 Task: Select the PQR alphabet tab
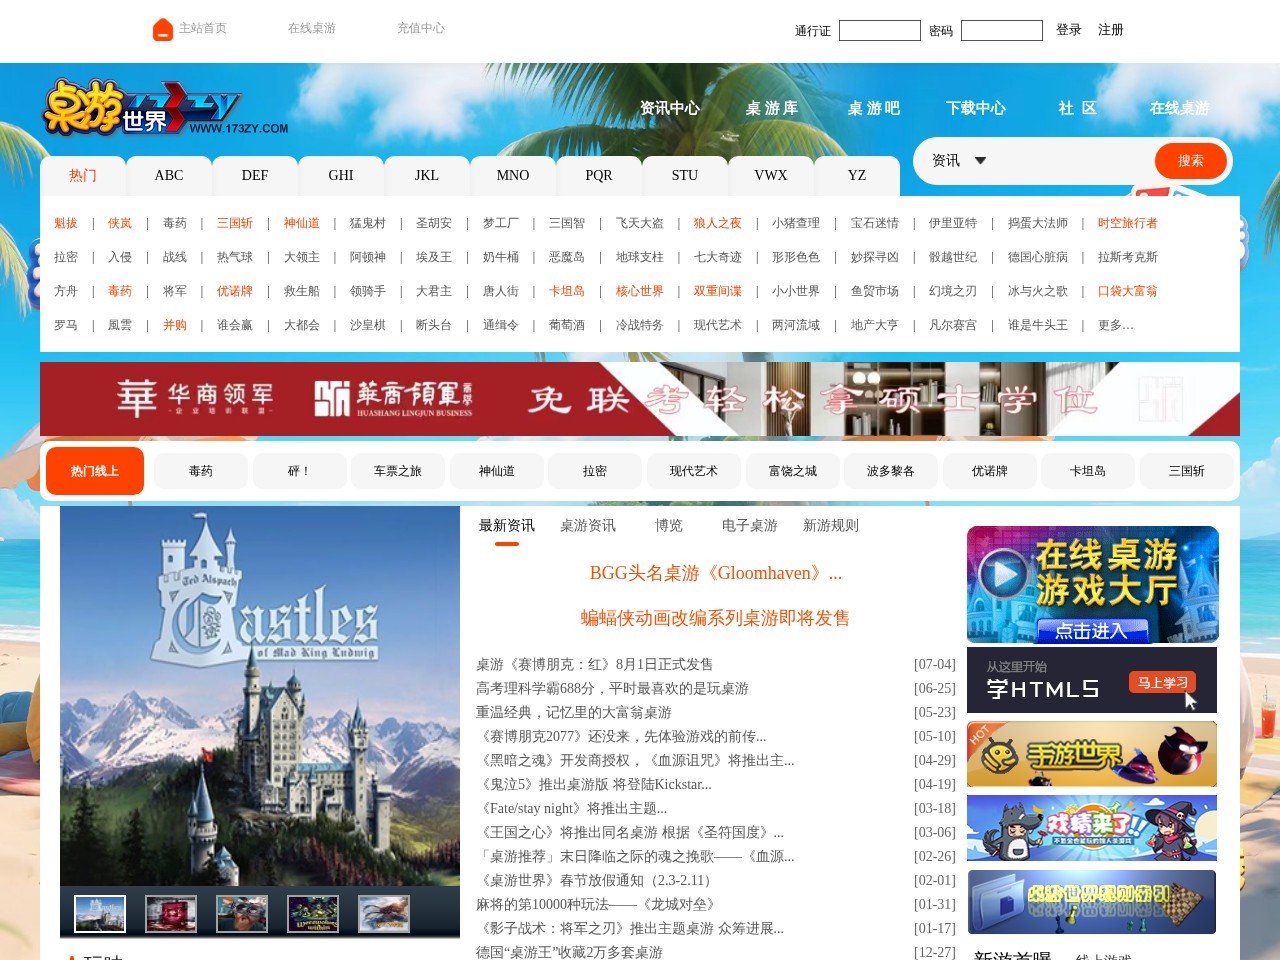(x=599, y=176)
